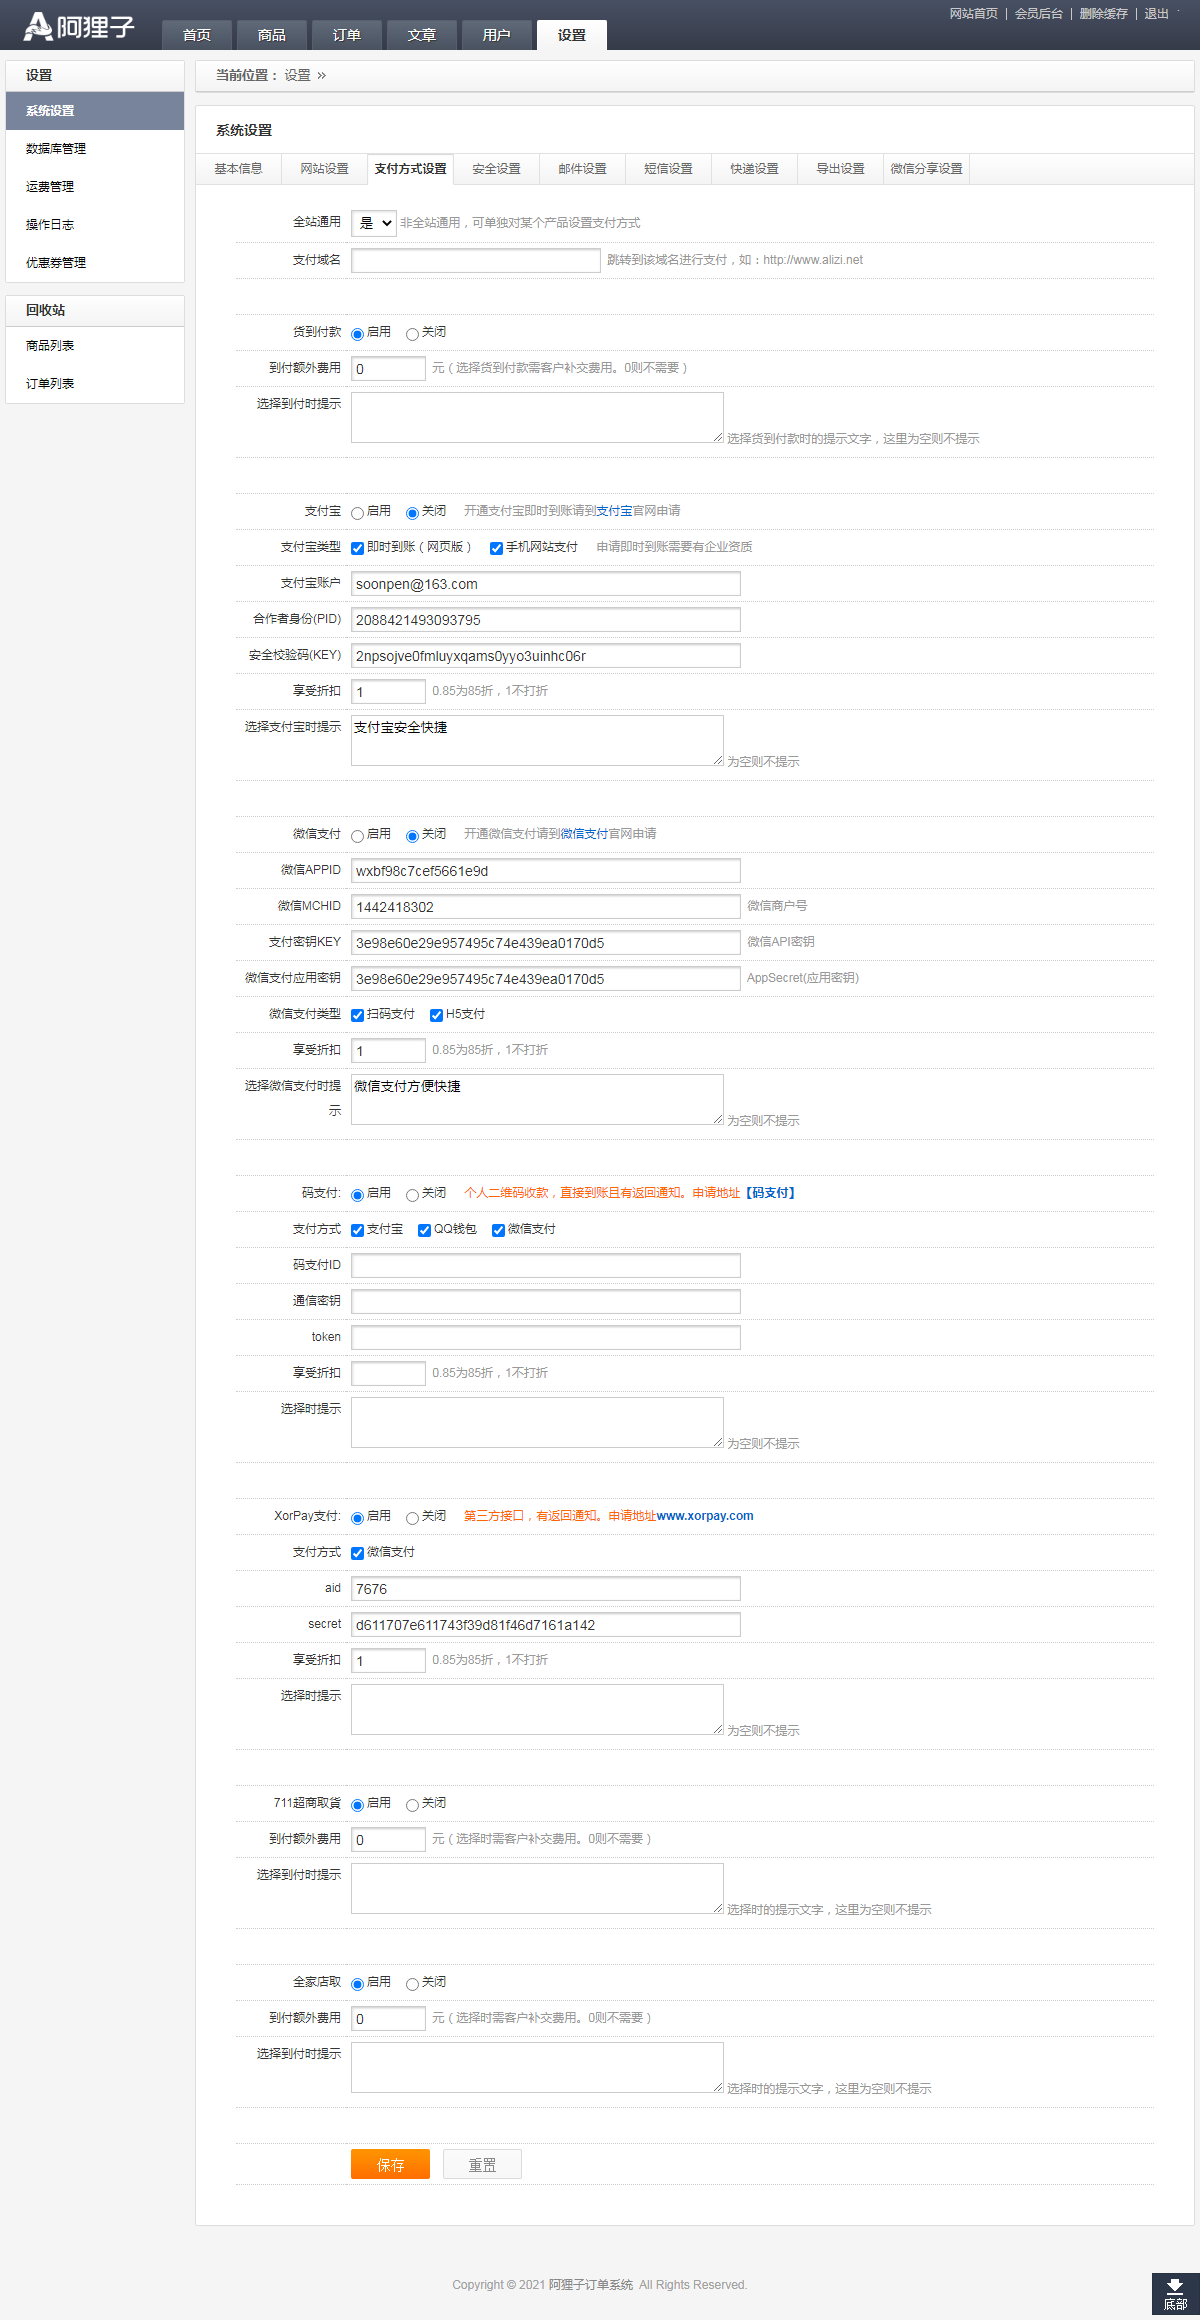Uncheck the 手机网站支付 checkbox
1200x2320 pixels.
tap(496, 548)
